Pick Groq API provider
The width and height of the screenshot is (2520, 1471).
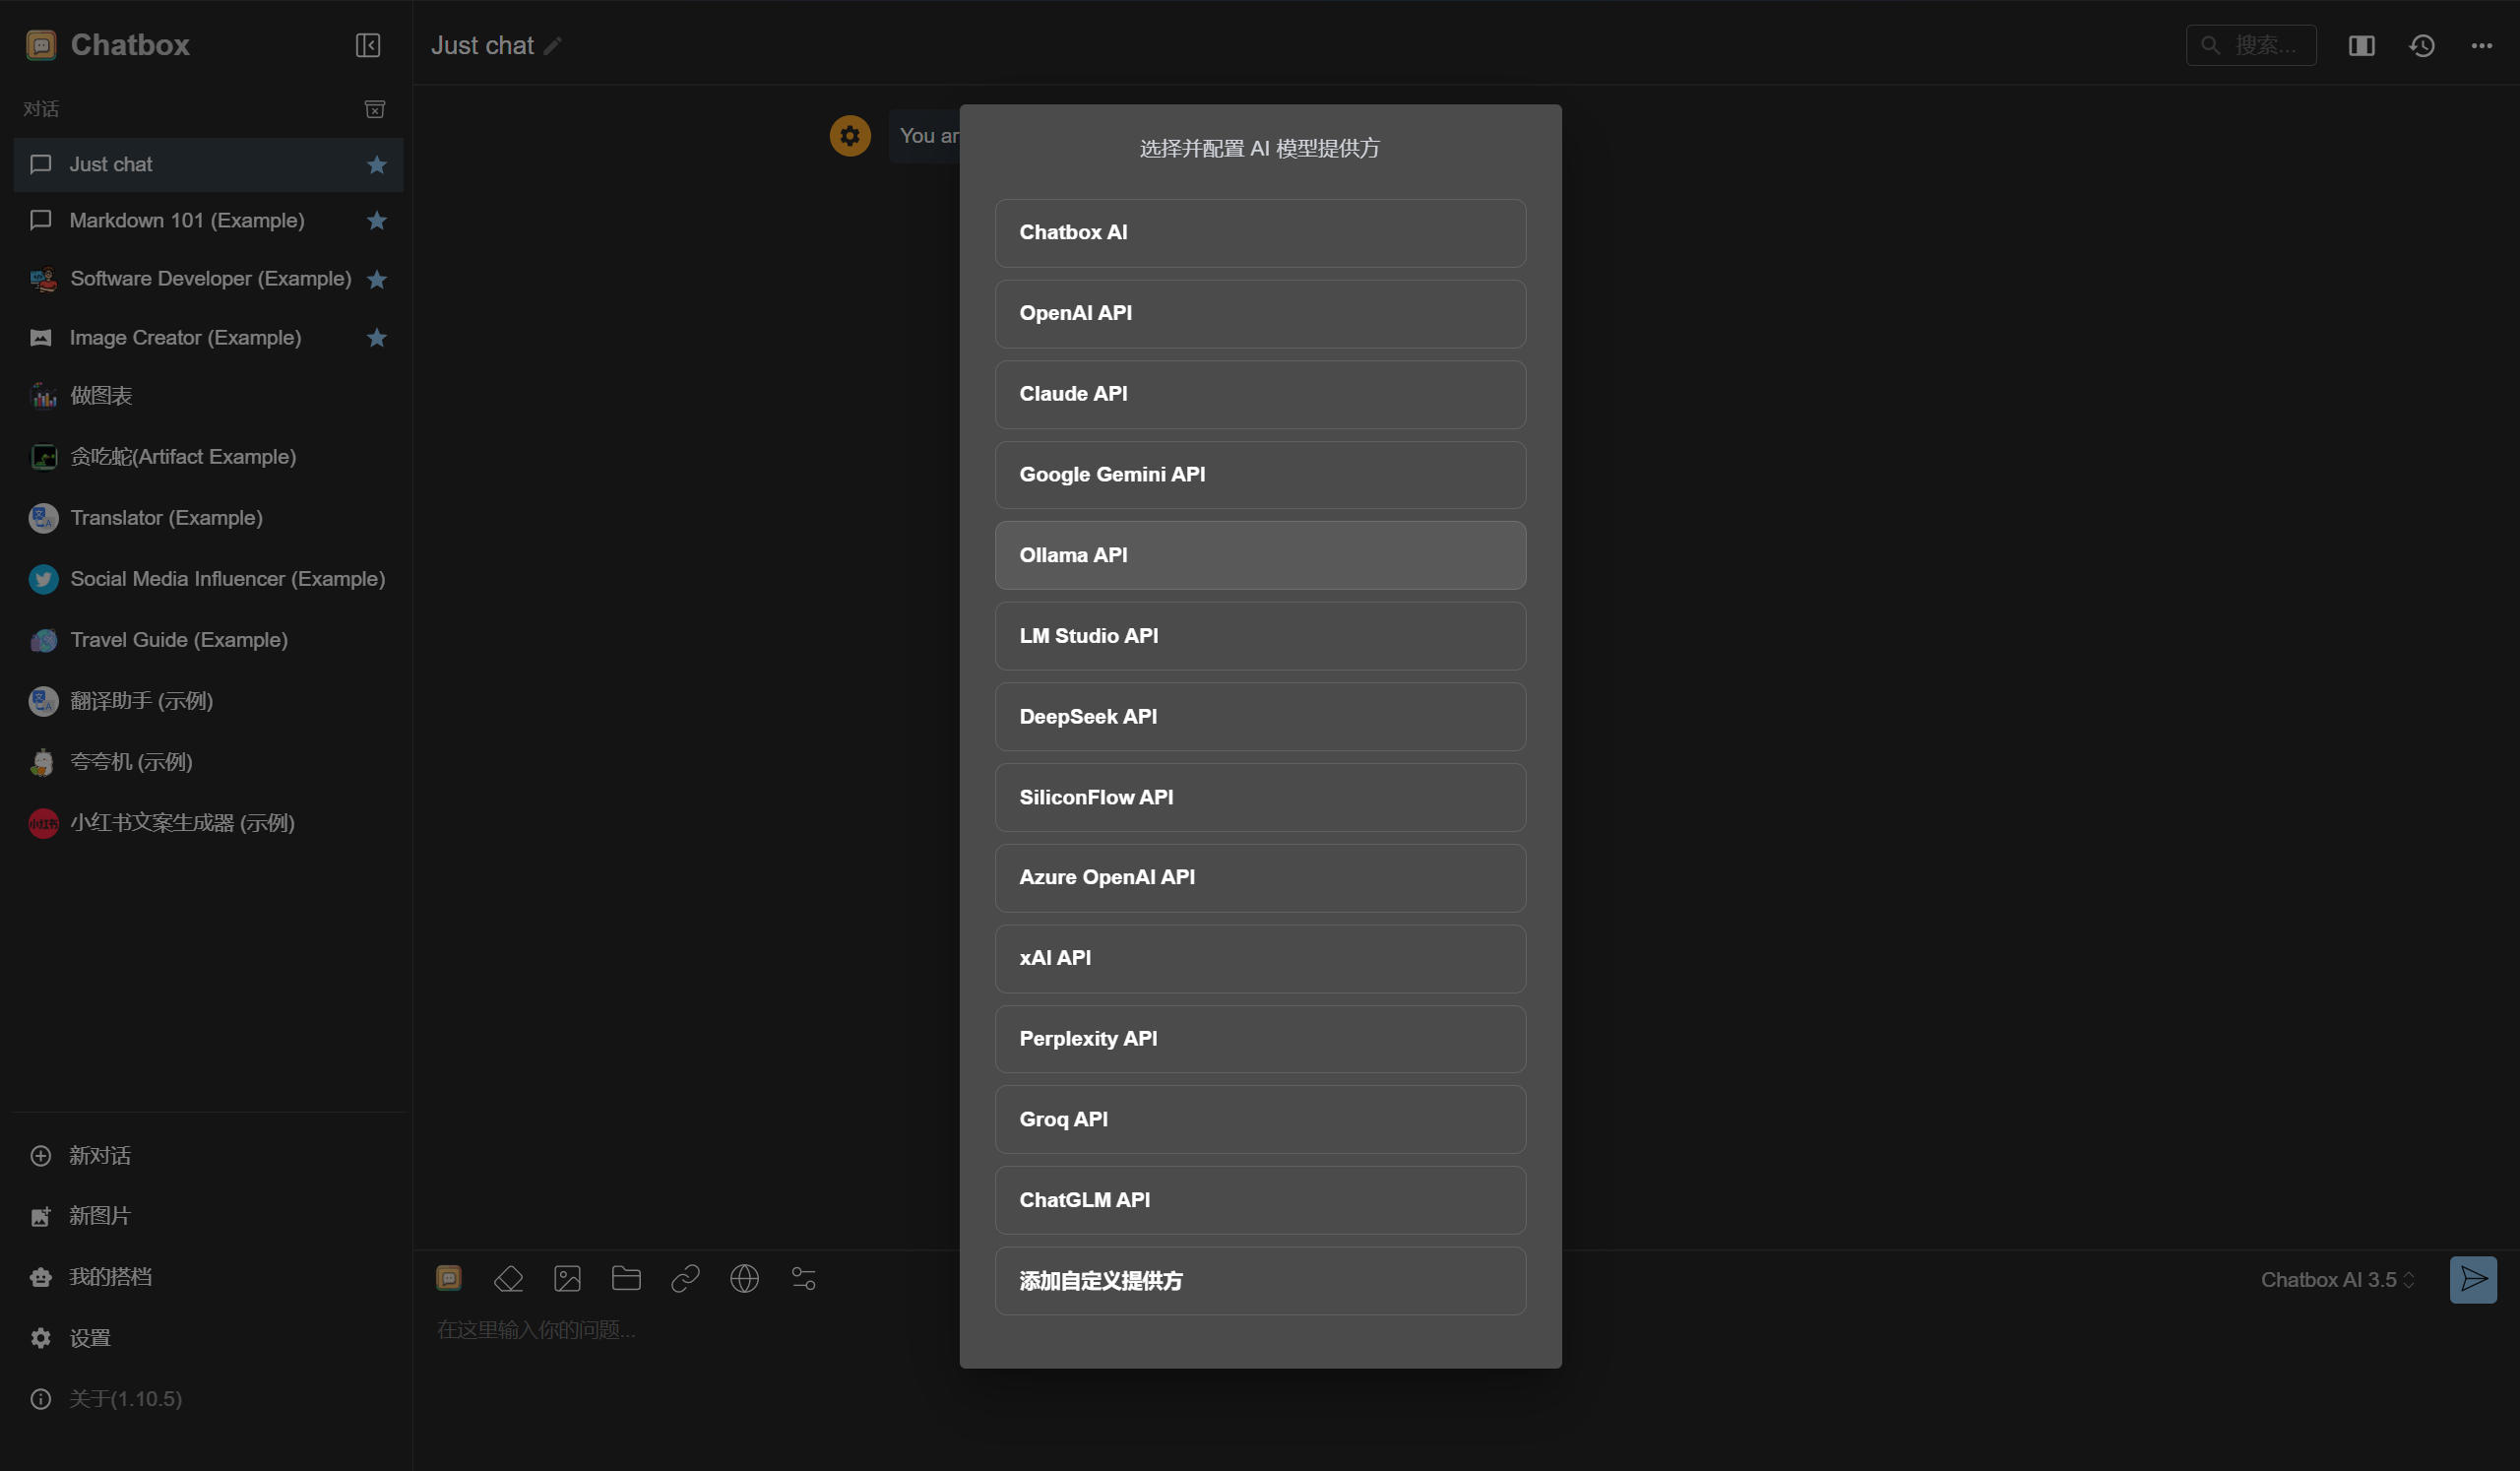(x=1260, y=1119)
